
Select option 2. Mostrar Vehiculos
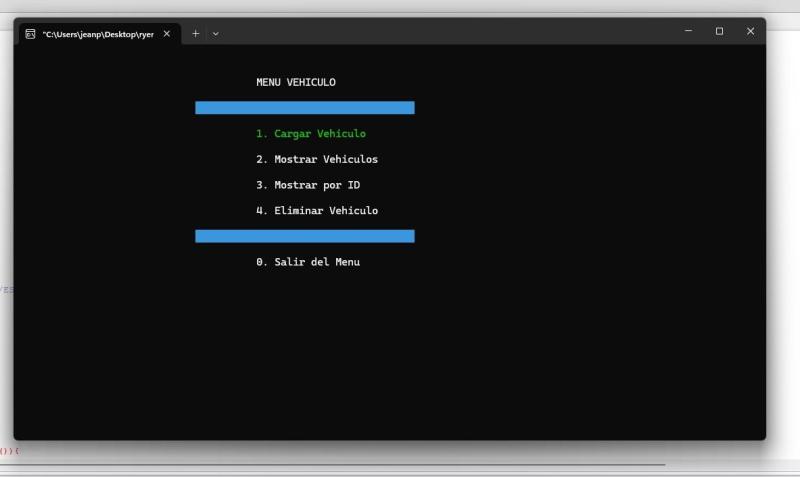click(x=317, y=159)
